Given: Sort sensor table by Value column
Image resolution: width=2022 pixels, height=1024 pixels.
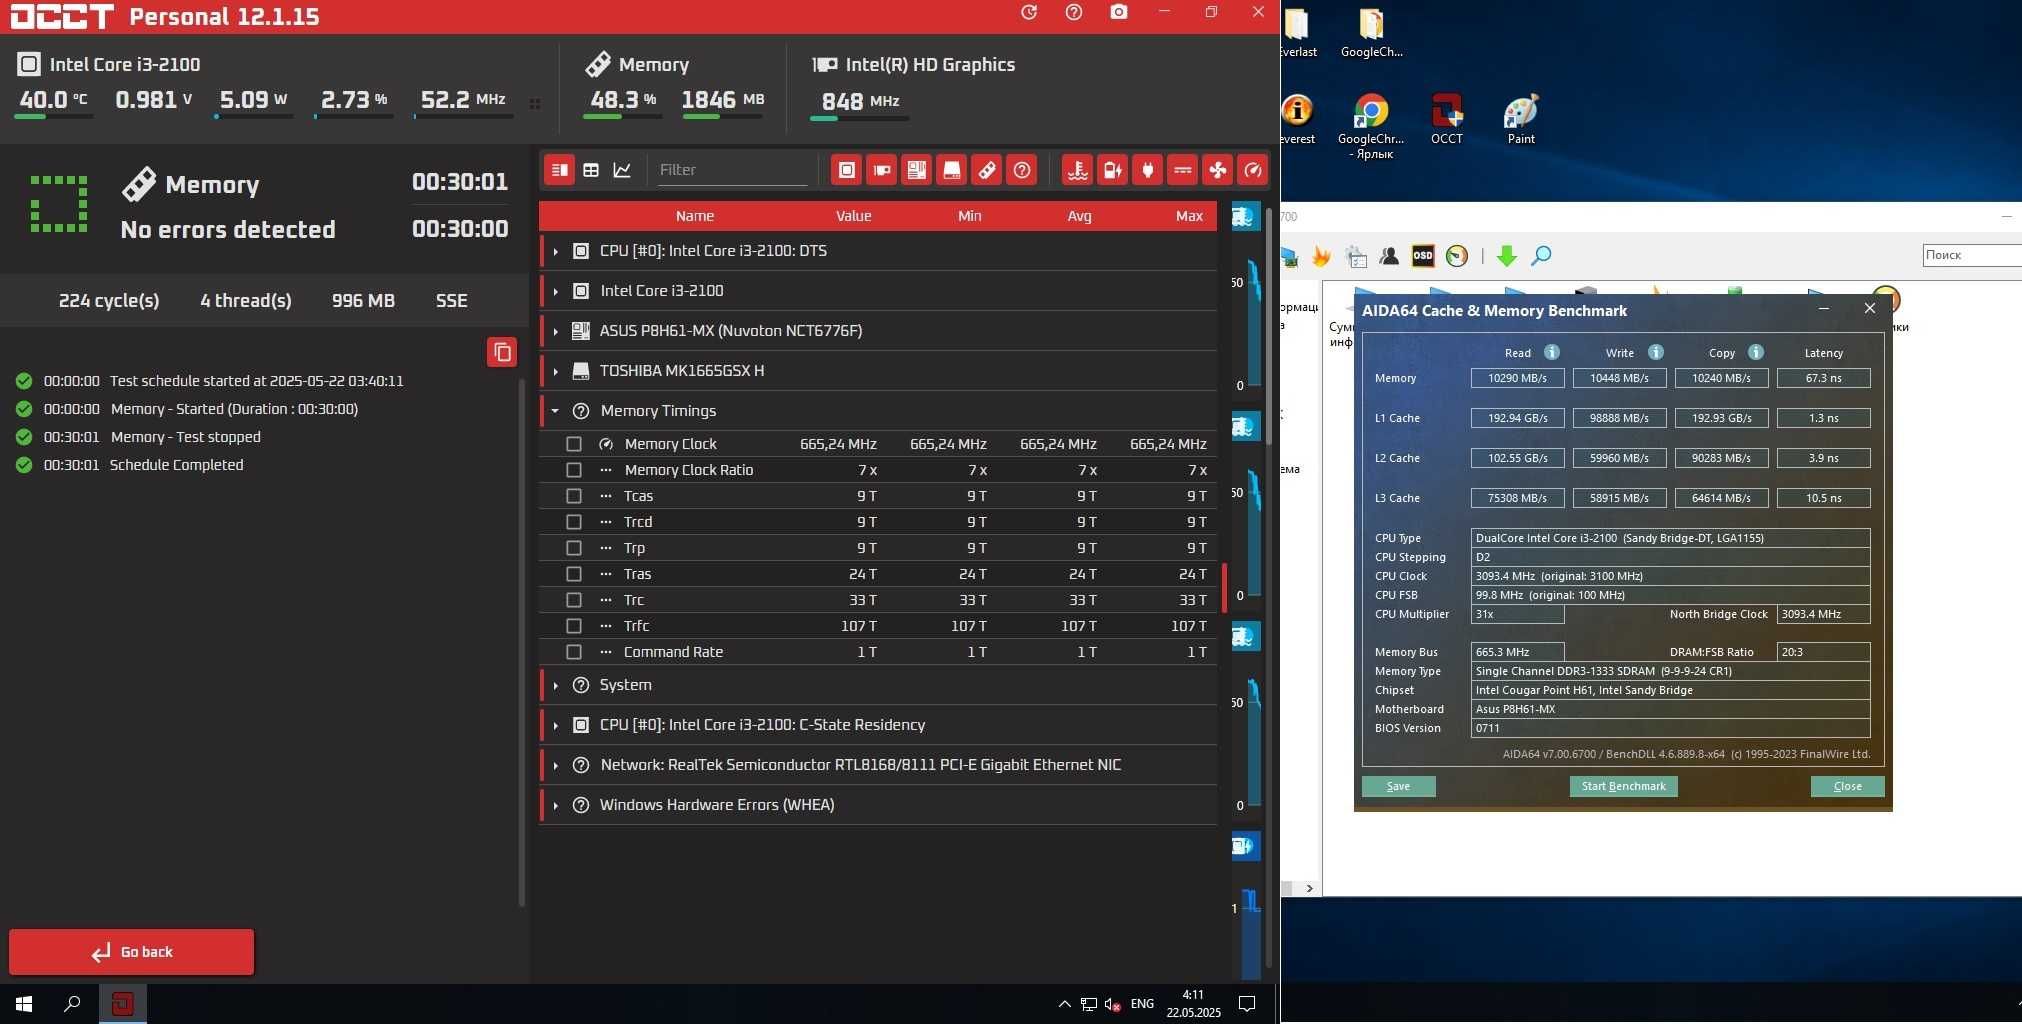Looking at the screenshot, I should (853, 216).
